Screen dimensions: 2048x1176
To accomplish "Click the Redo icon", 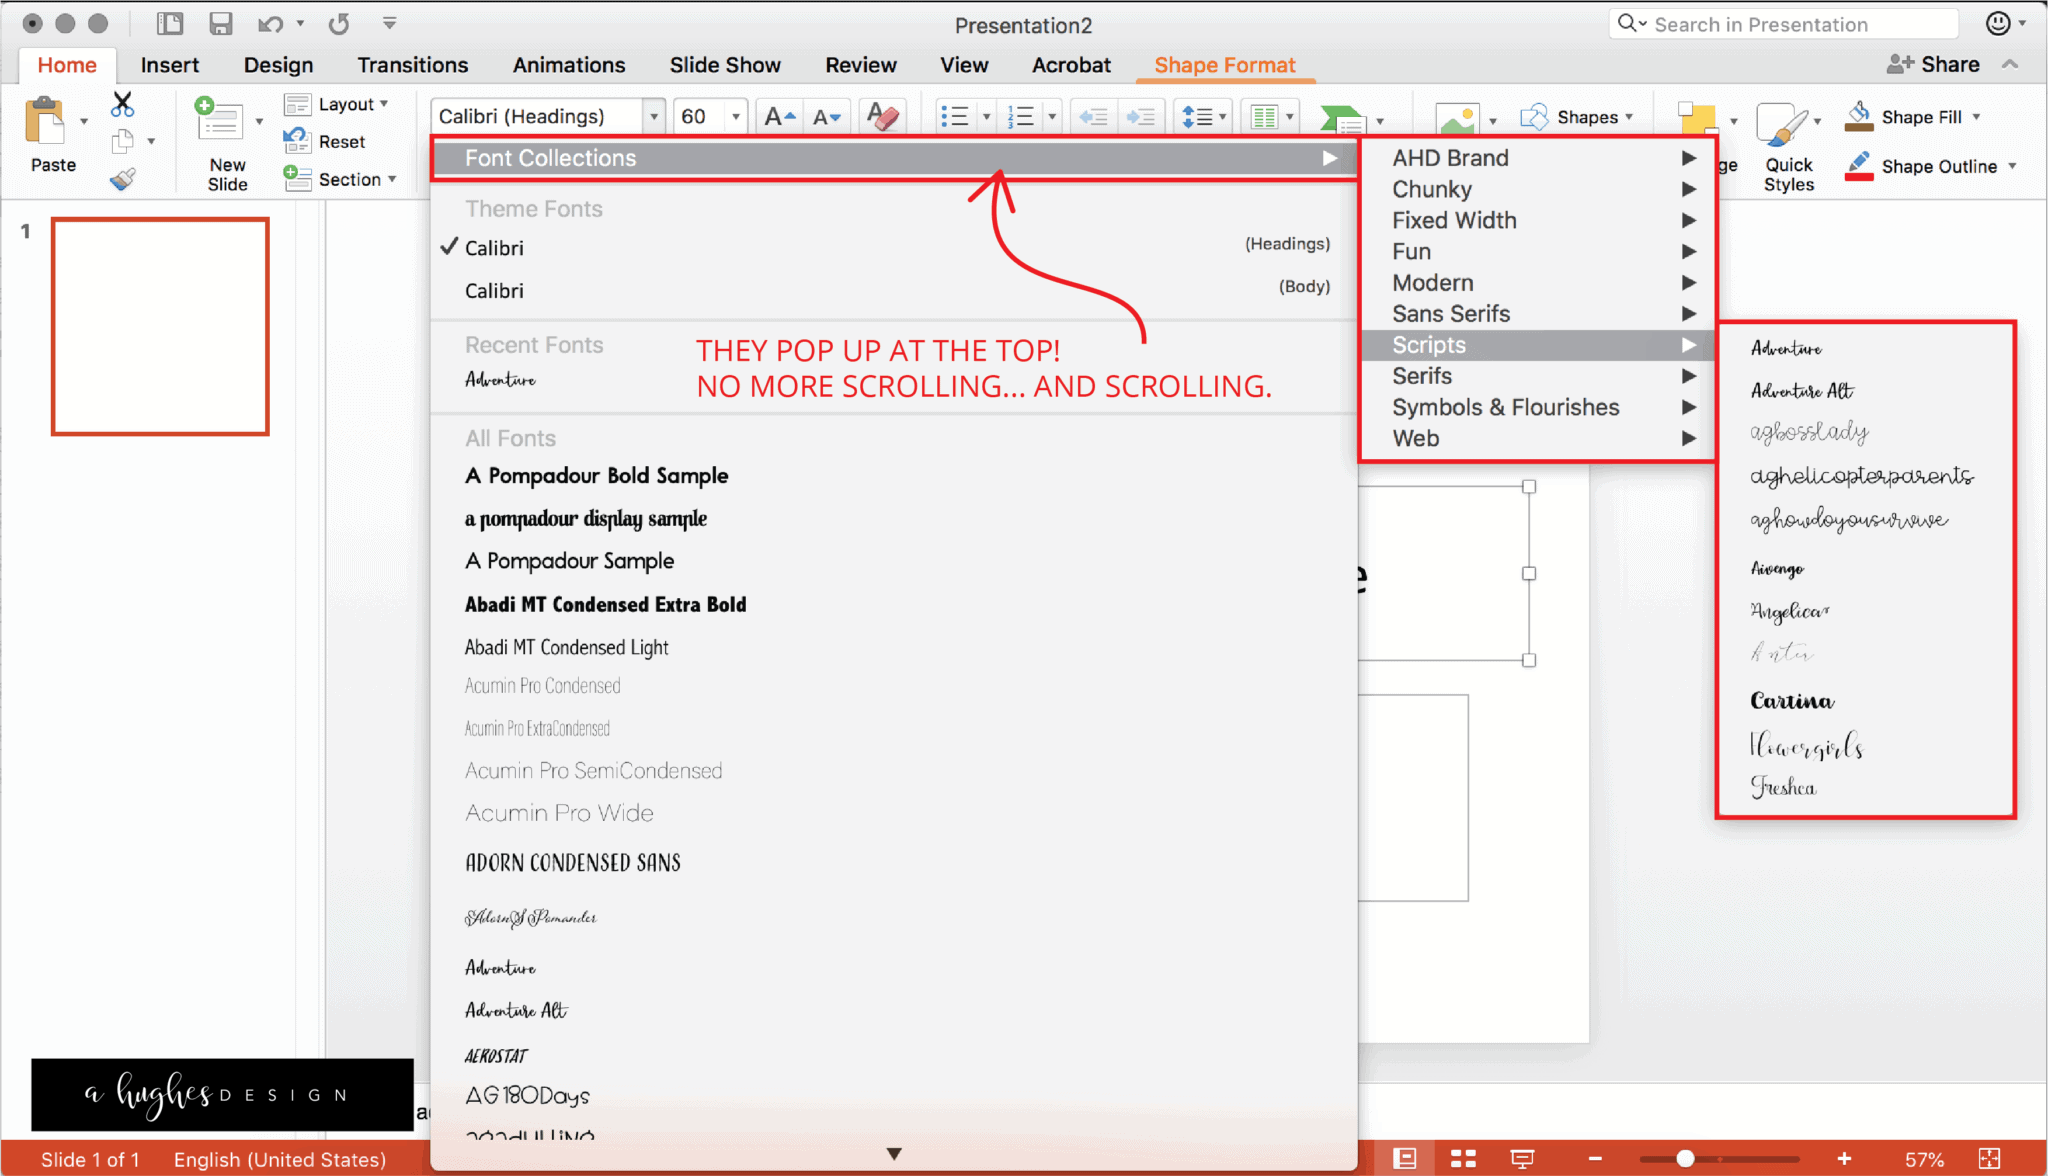I will click(x=339, y=24).
